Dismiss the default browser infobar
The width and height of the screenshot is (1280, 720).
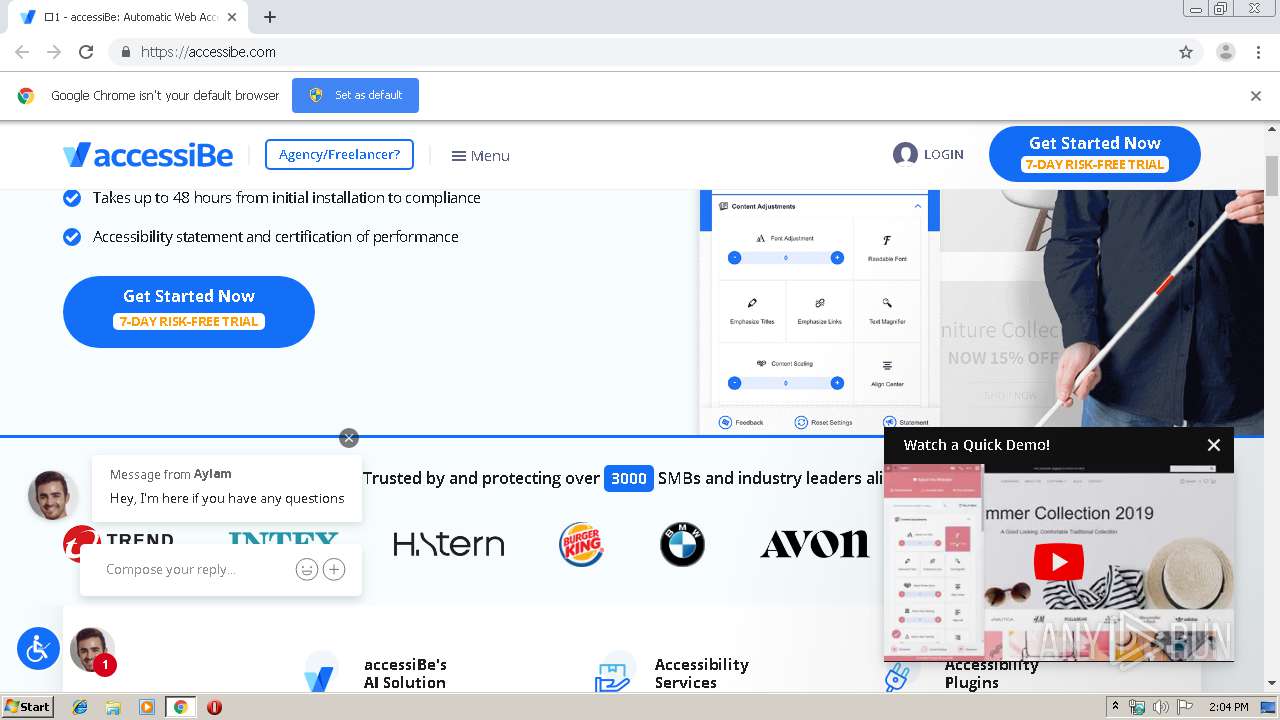(x=1255, y=96)
